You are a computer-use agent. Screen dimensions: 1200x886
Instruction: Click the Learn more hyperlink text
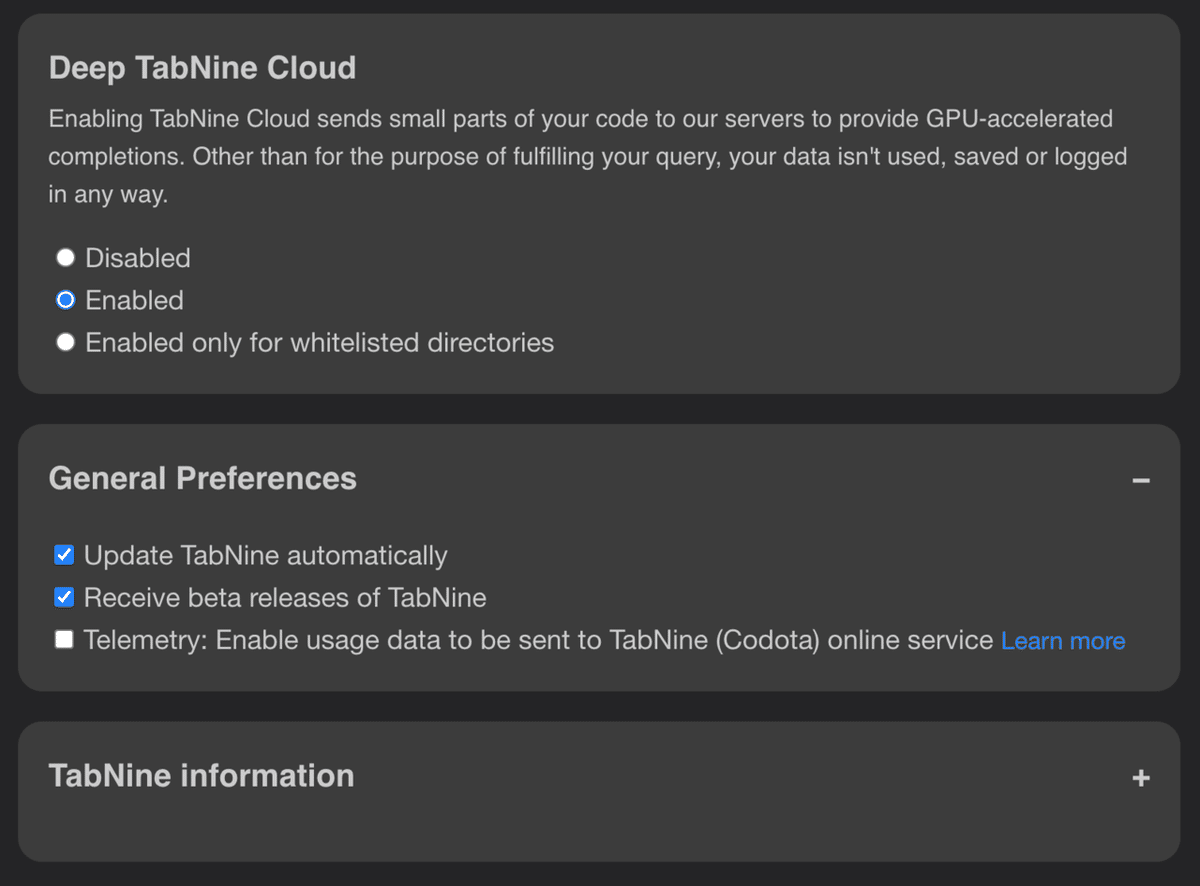coord(1063,640)
